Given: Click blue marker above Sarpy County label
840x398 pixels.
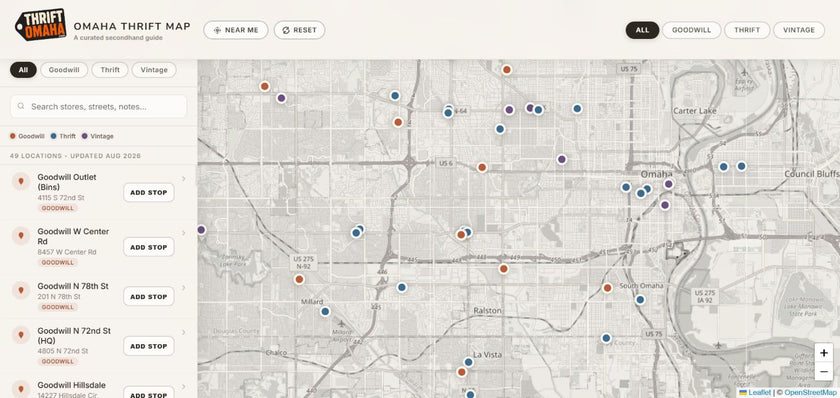Looking at the screenshot, I should click(x=606, y=338).
